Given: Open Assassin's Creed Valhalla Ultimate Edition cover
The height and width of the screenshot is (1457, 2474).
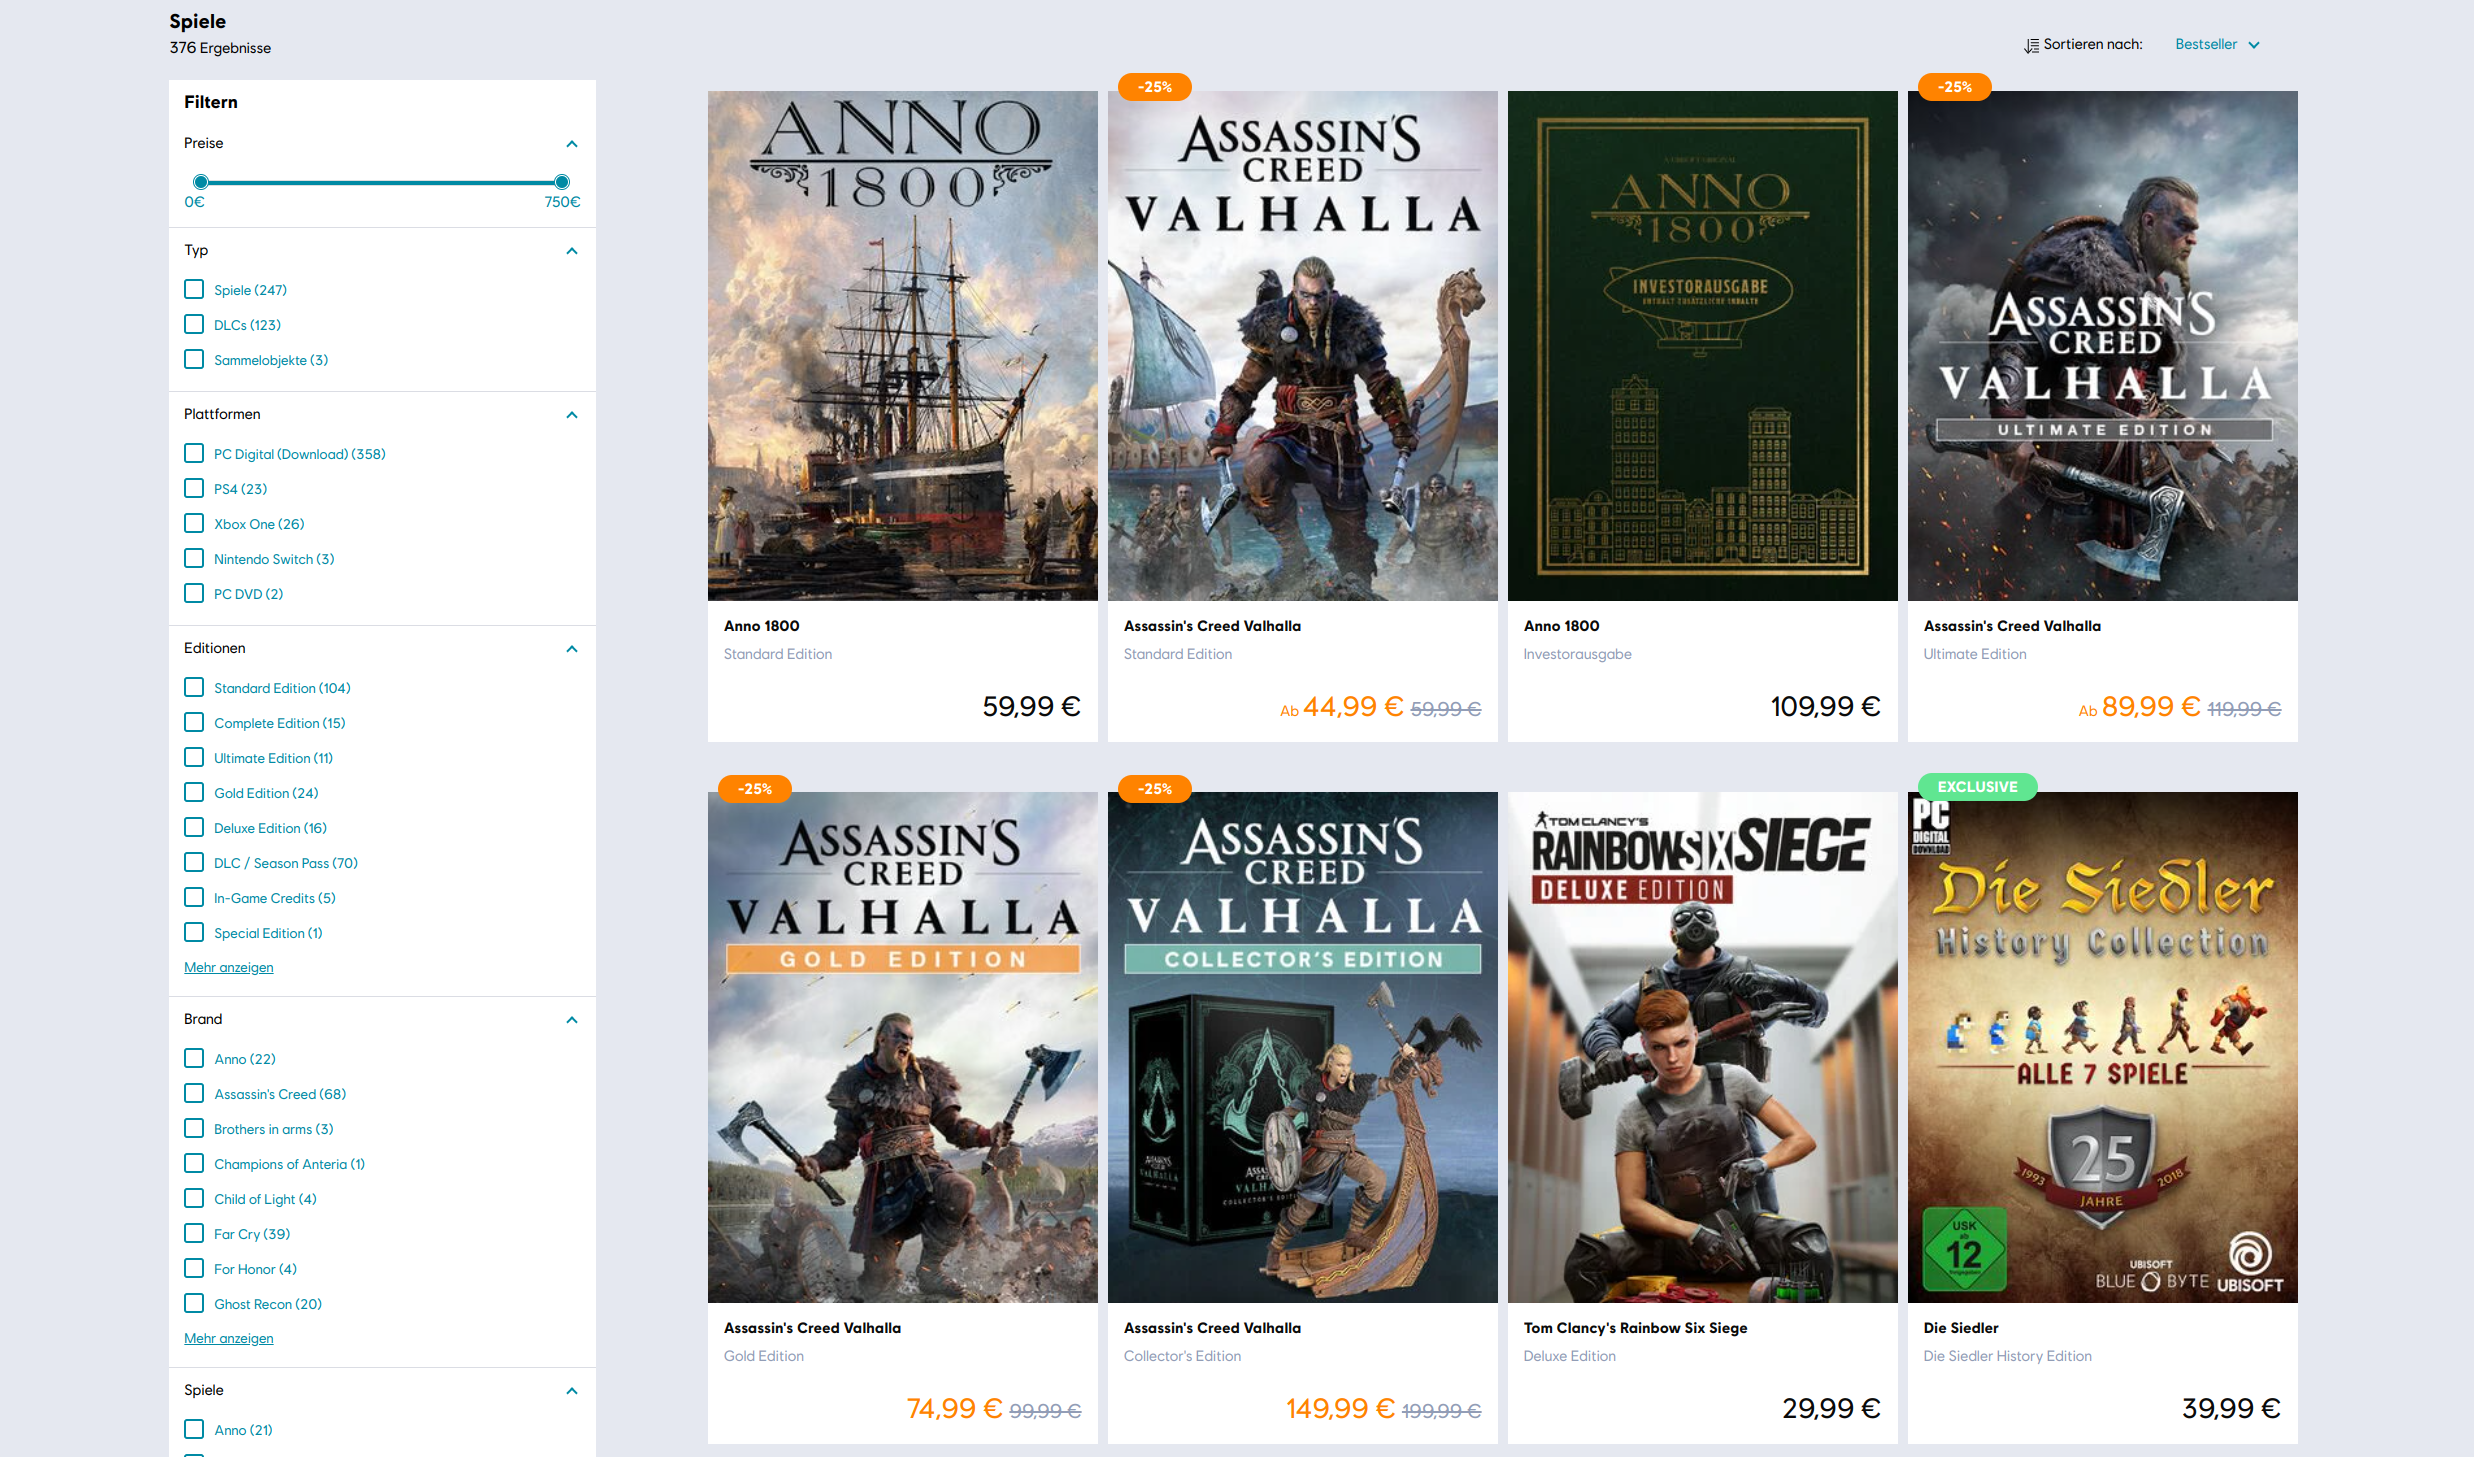Looking at the screenshot, I should (2102, 346).
